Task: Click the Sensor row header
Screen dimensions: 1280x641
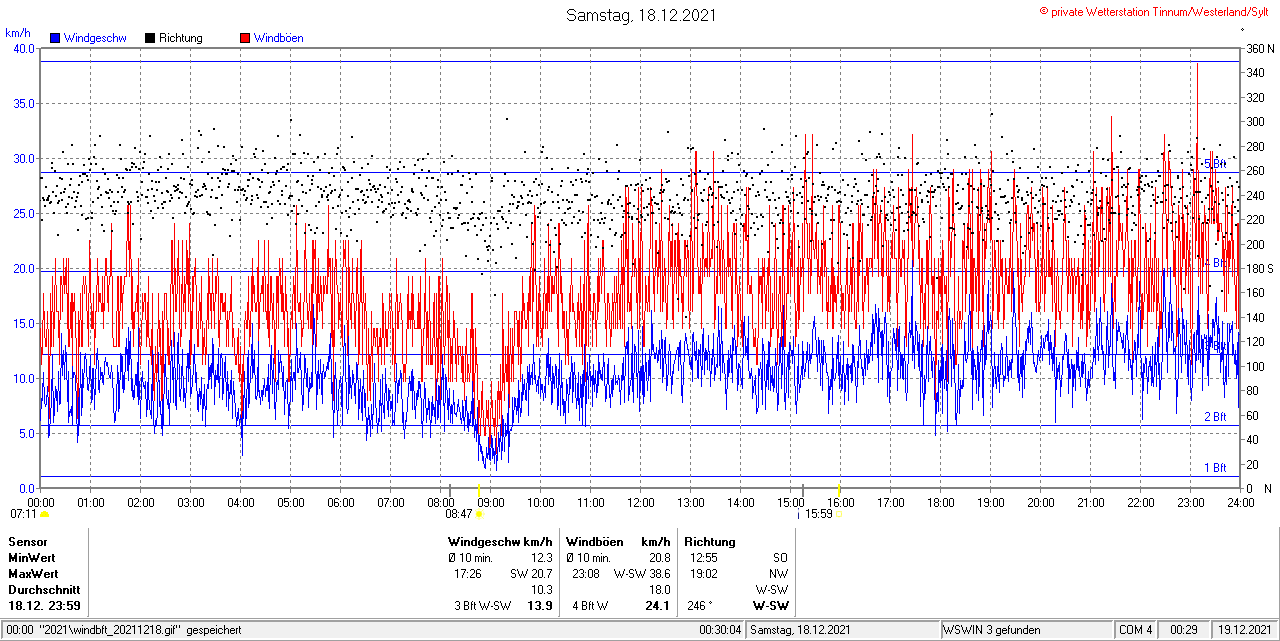Action: tap(28, 542)
